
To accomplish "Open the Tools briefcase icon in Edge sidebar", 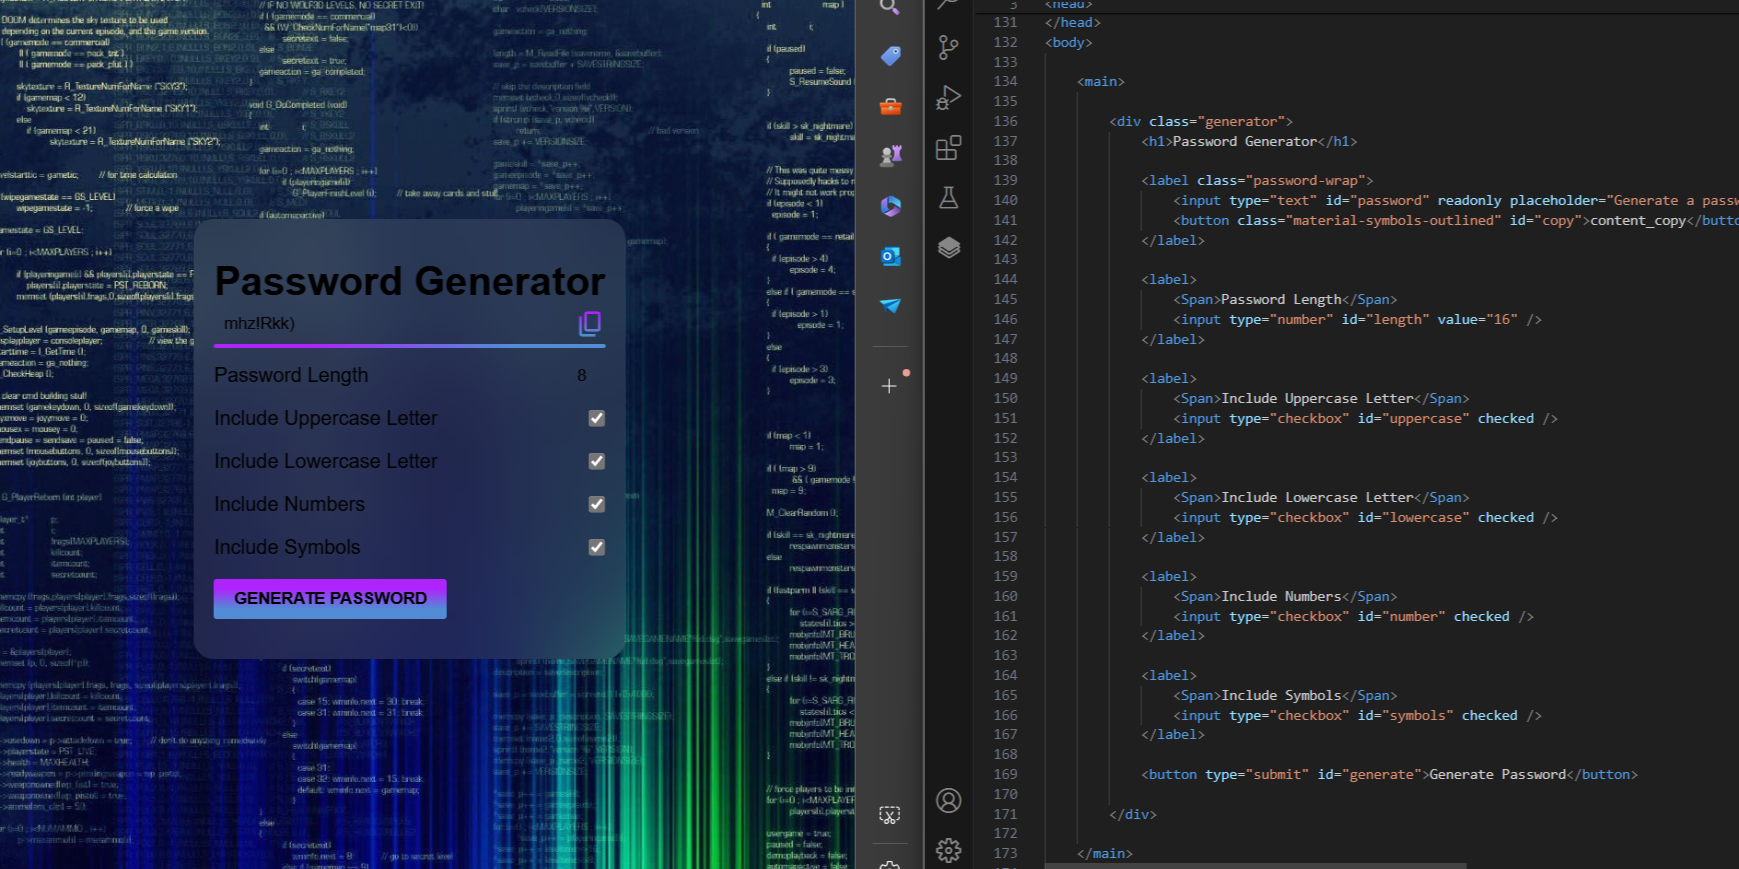I will pos(890,106).
